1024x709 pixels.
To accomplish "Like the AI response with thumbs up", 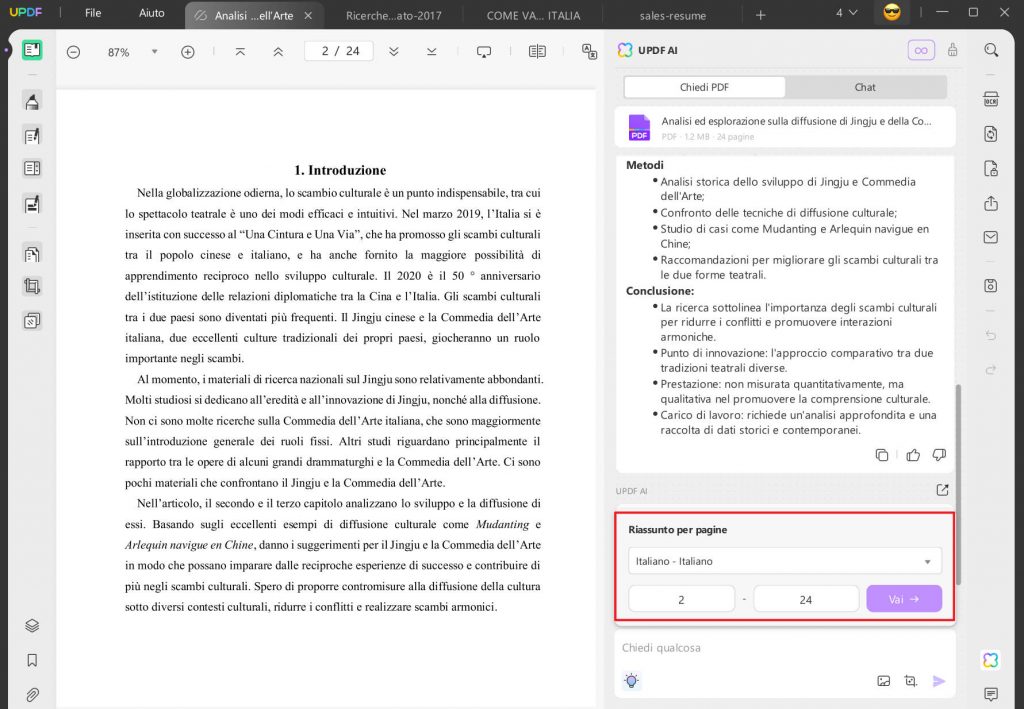I will click(x=913, y=455).
